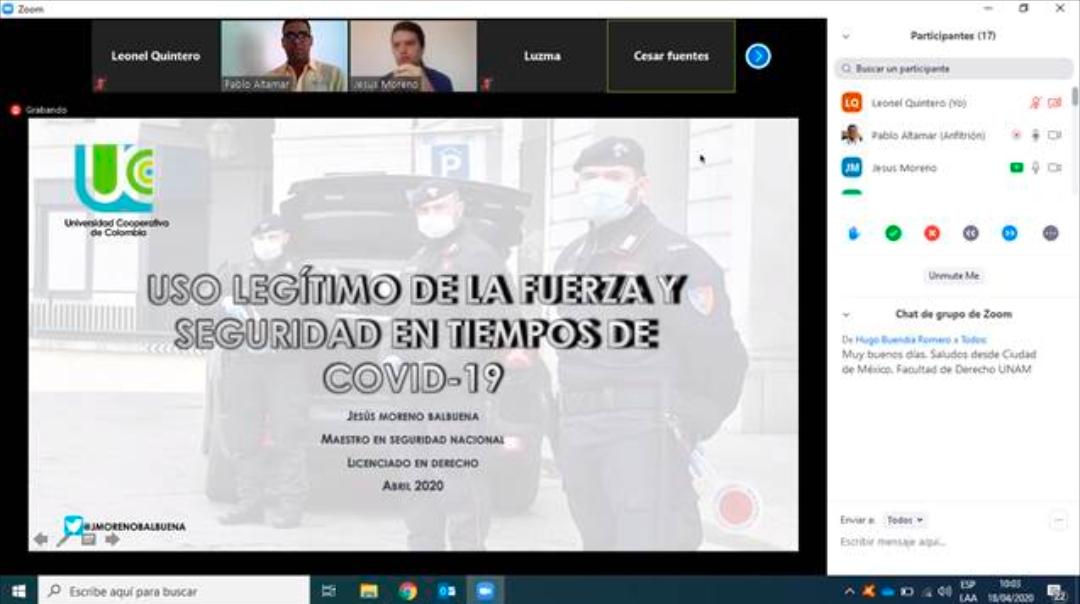This screenshot has height=604, width=1080.
Task: Open Outlook from taskbar
Action: point(446,591)
